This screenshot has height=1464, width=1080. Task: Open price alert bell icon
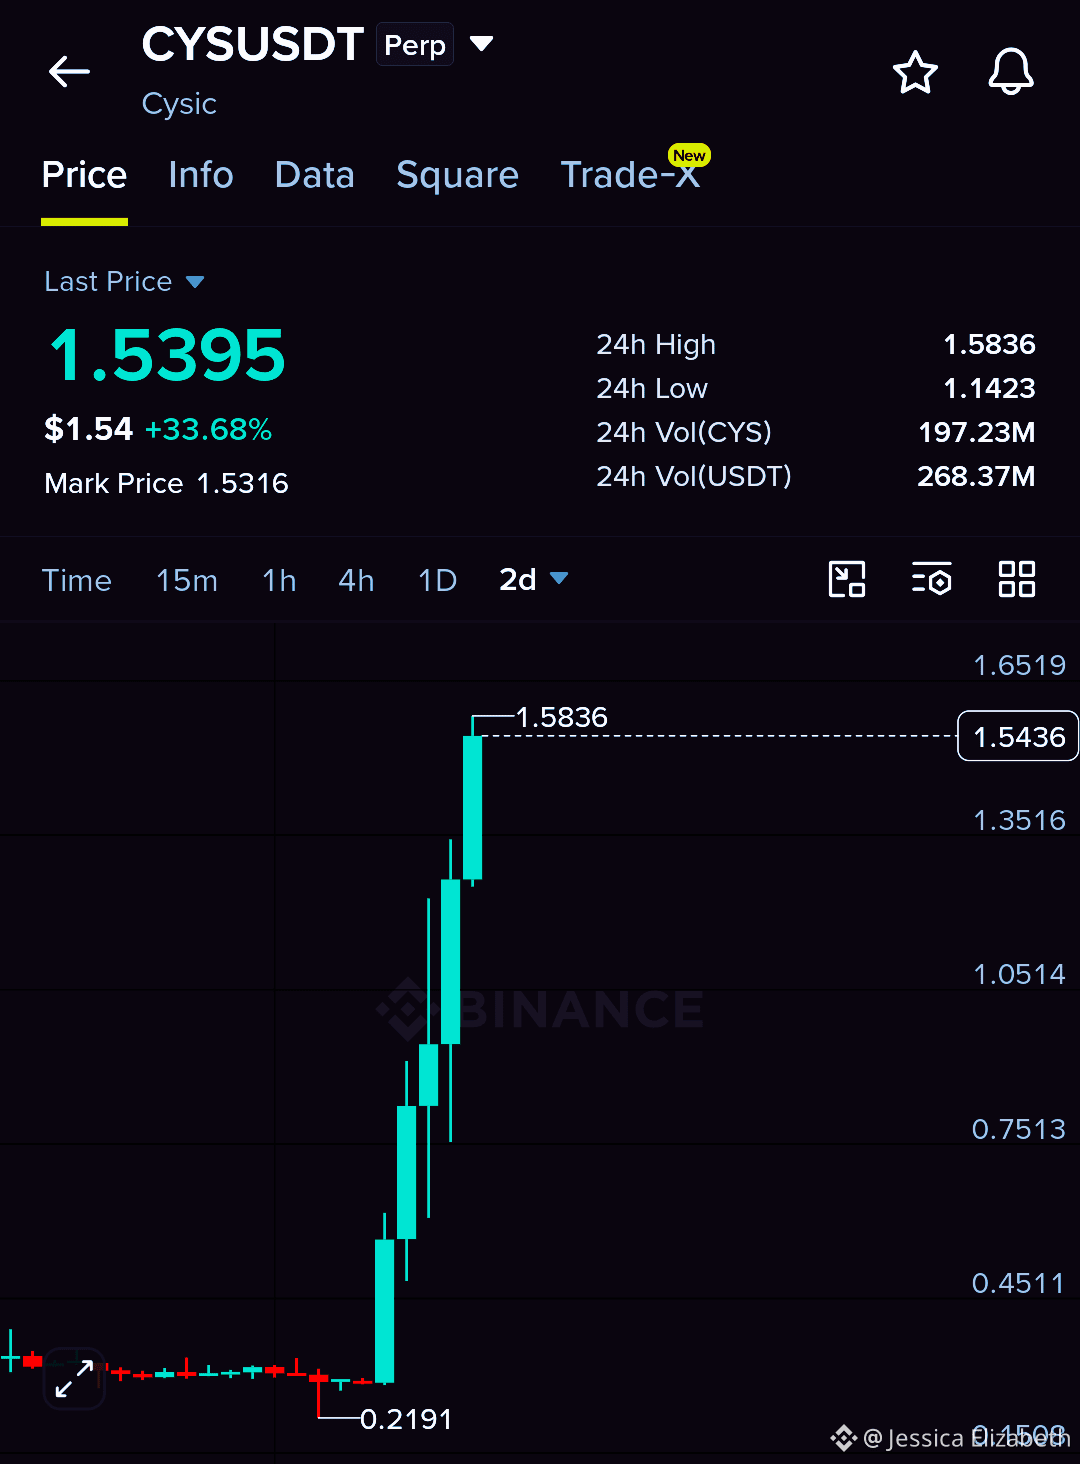pyautogui.click(x=1011, y=72)
